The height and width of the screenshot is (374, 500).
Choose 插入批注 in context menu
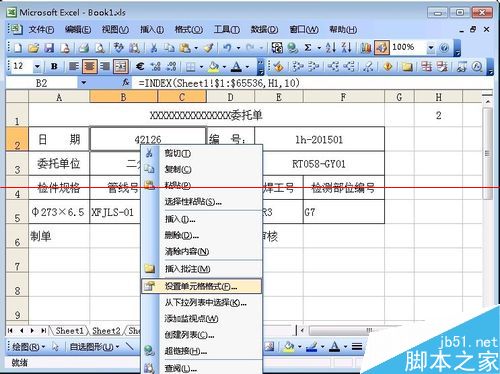point(201,269)
